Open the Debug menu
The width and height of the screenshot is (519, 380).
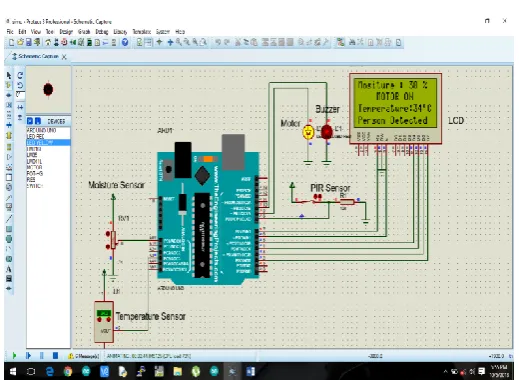click(x=102, y=32)
